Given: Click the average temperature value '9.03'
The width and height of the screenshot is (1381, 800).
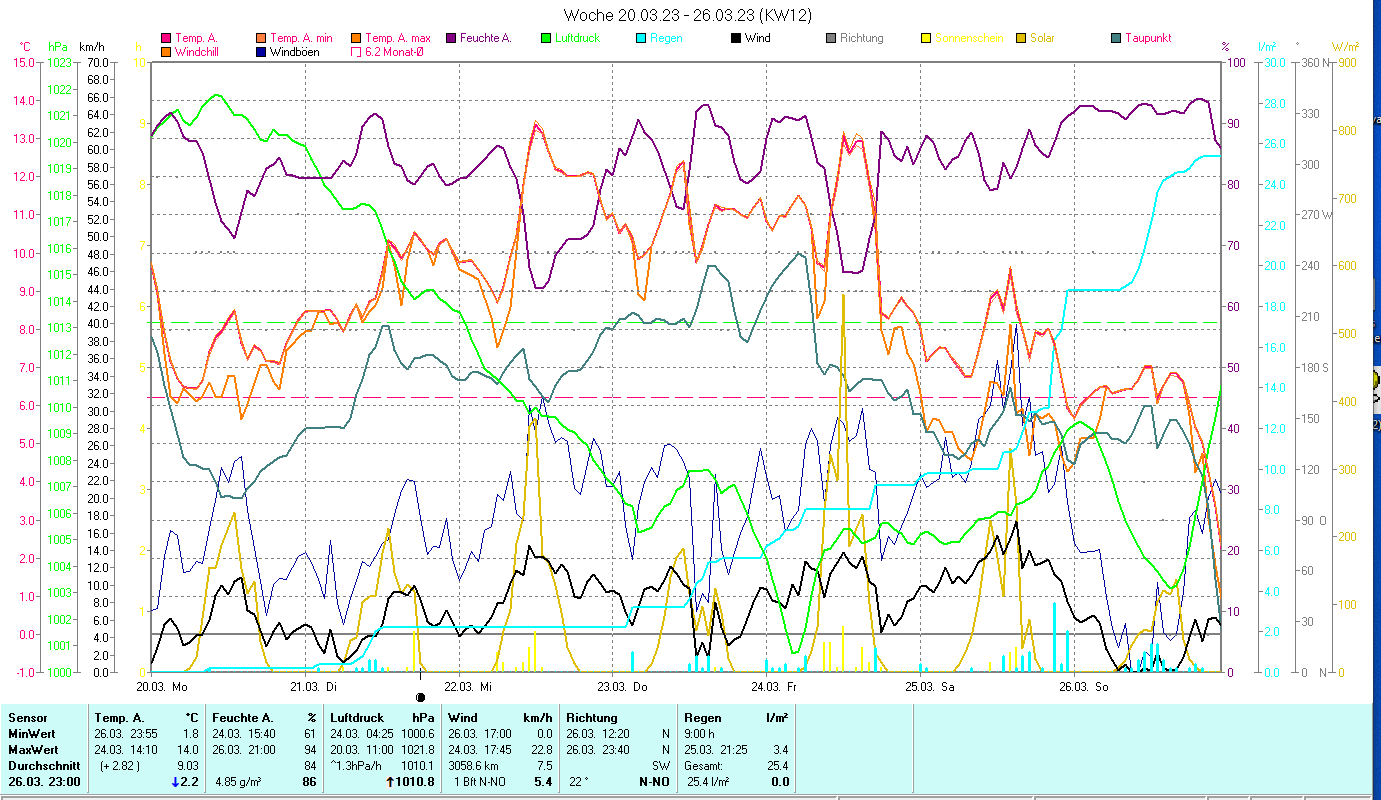Looking at the screenshot, I should (x=188, y=766).
